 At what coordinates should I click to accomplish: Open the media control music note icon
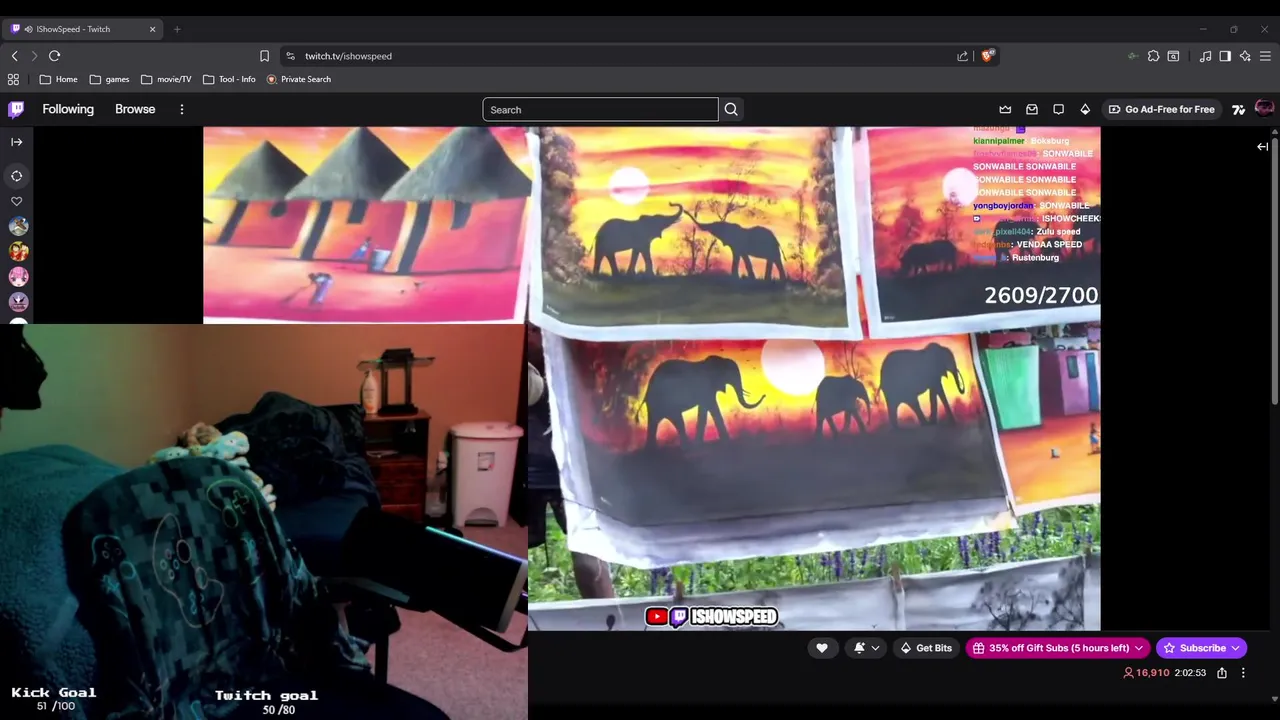1205,56
